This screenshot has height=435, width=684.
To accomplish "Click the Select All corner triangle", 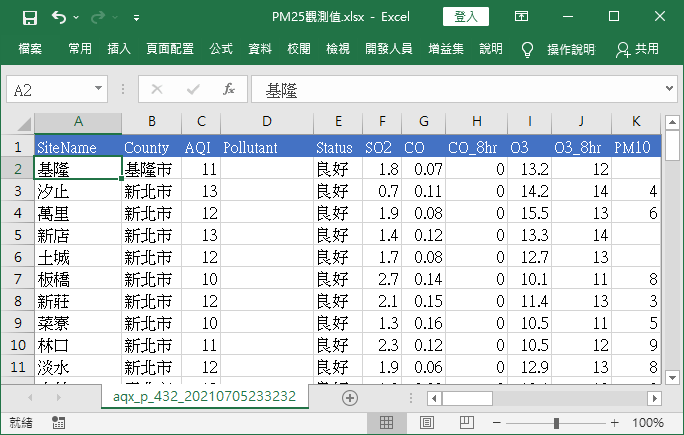I will tap(24, 123).
